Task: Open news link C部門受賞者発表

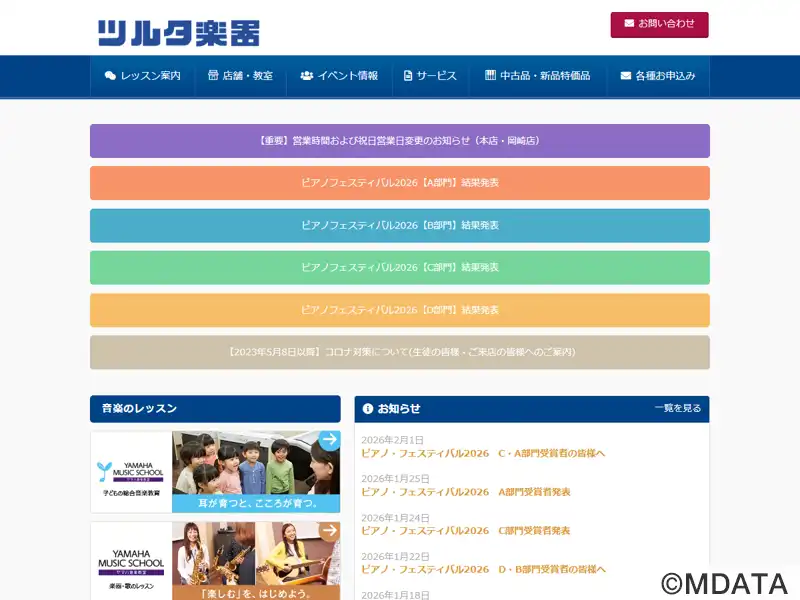Action: click(x=466, y=531)
